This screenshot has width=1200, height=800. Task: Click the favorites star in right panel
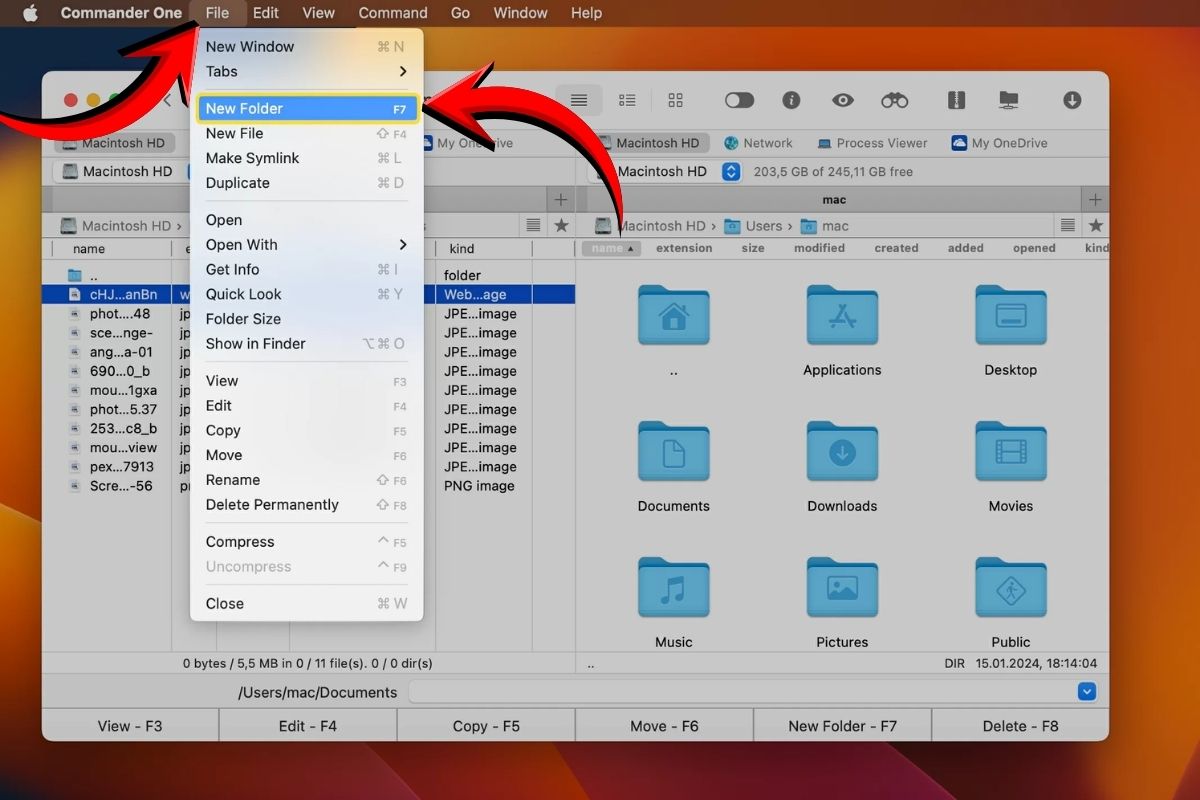[x=1096, y=226]
